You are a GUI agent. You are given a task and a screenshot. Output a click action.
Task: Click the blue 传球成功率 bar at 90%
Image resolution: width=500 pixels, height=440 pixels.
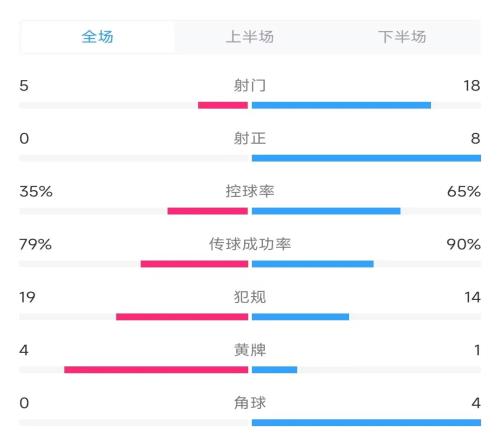click(313, 264)
